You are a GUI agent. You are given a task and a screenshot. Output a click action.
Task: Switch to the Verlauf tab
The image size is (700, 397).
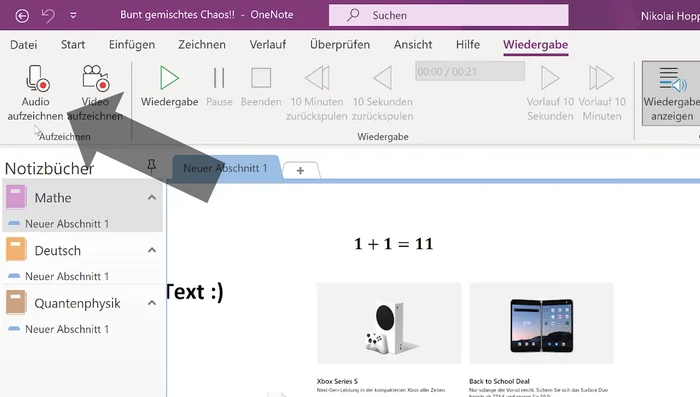click(268, 45)
